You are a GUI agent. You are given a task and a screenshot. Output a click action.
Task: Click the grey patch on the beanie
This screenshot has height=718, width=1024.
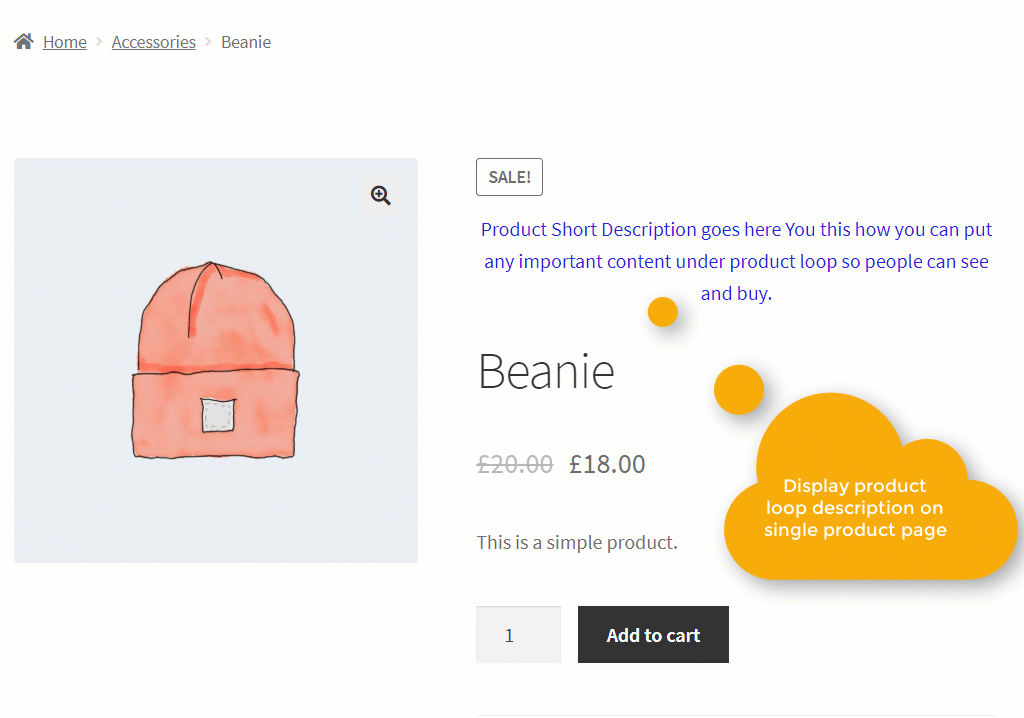tap(218, 415)
